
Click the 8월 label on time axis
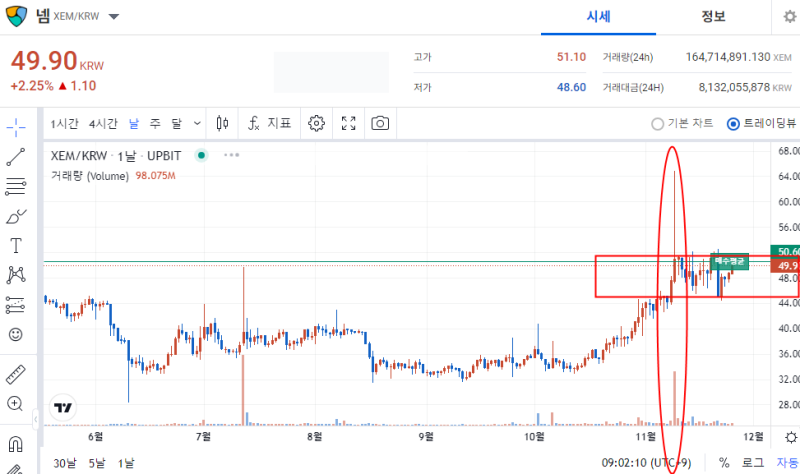coord(314,437)
